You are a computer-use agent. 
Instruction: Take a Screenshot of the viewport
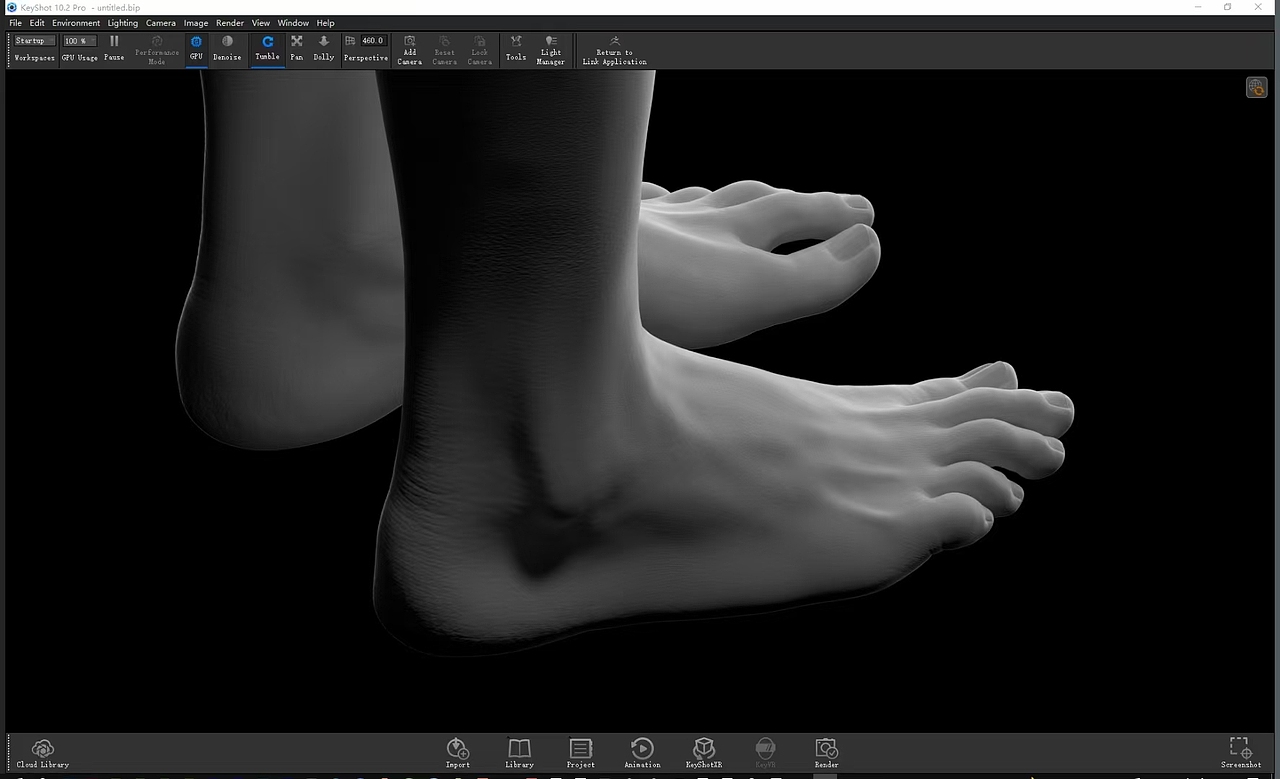tap(1241, 753)
